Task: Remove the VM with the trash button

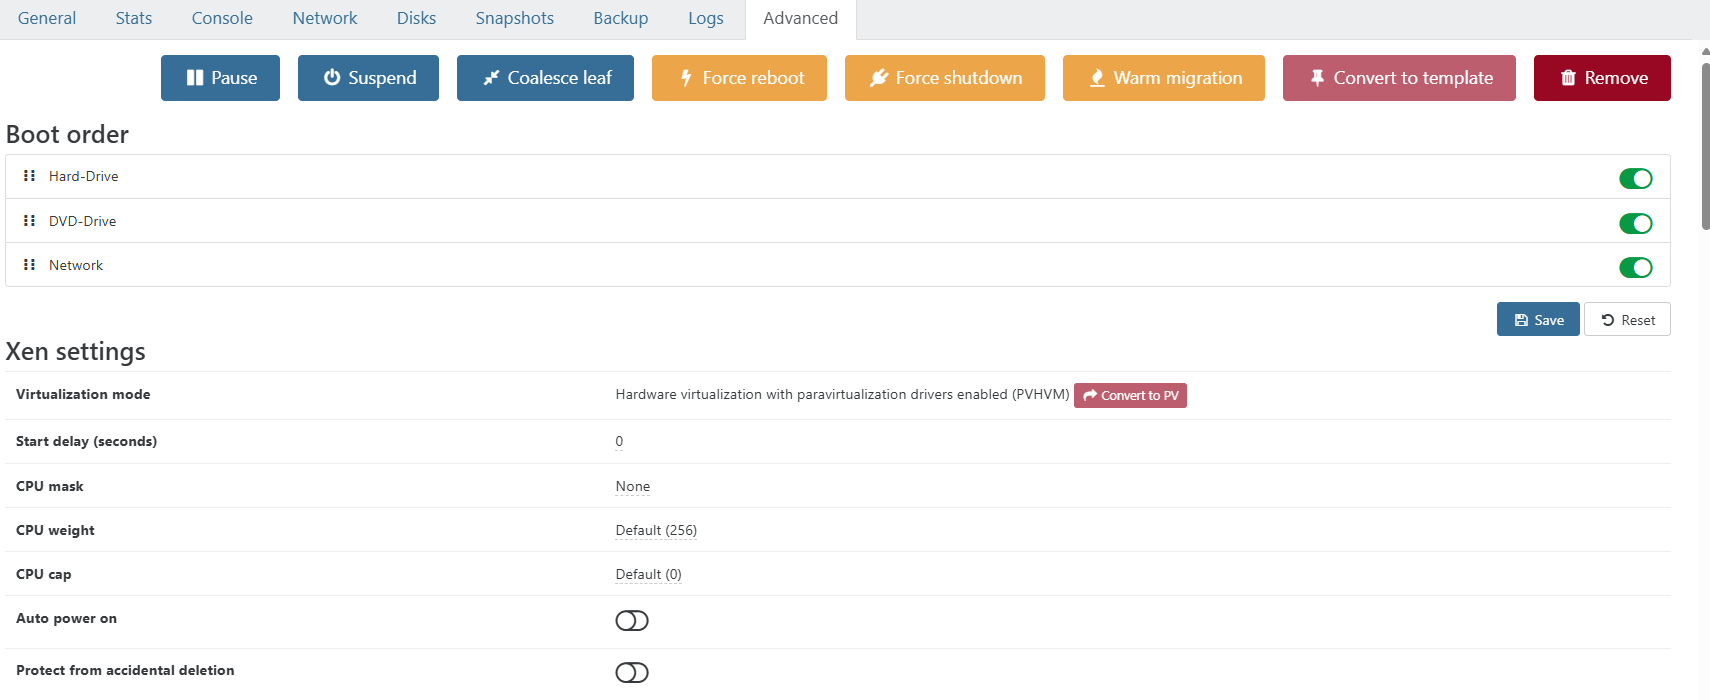Action: [x=1602, y=78]
